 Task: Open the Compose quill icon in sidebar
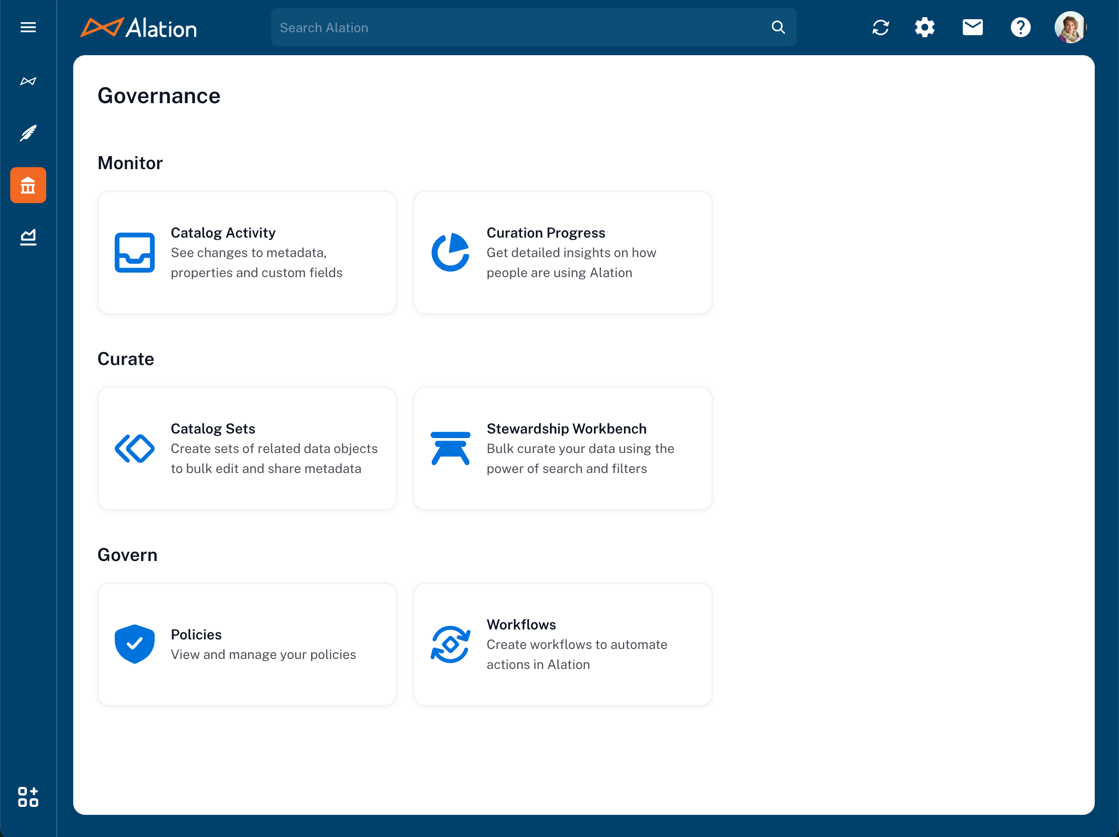point(28,133)
